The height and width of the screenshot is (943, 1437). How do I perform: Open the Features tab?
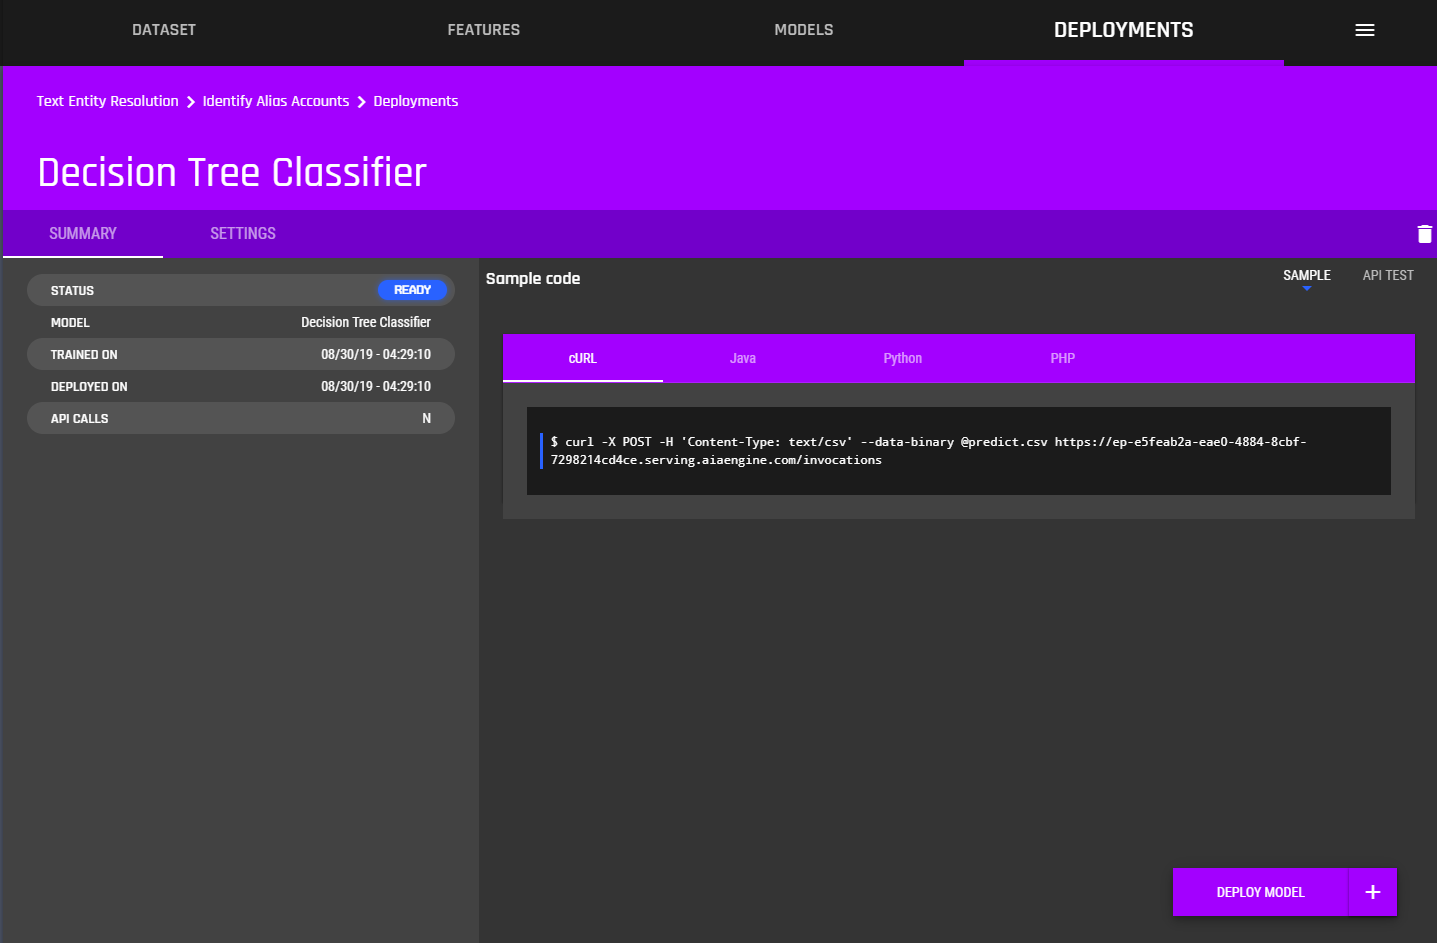[x=484, y=30]
